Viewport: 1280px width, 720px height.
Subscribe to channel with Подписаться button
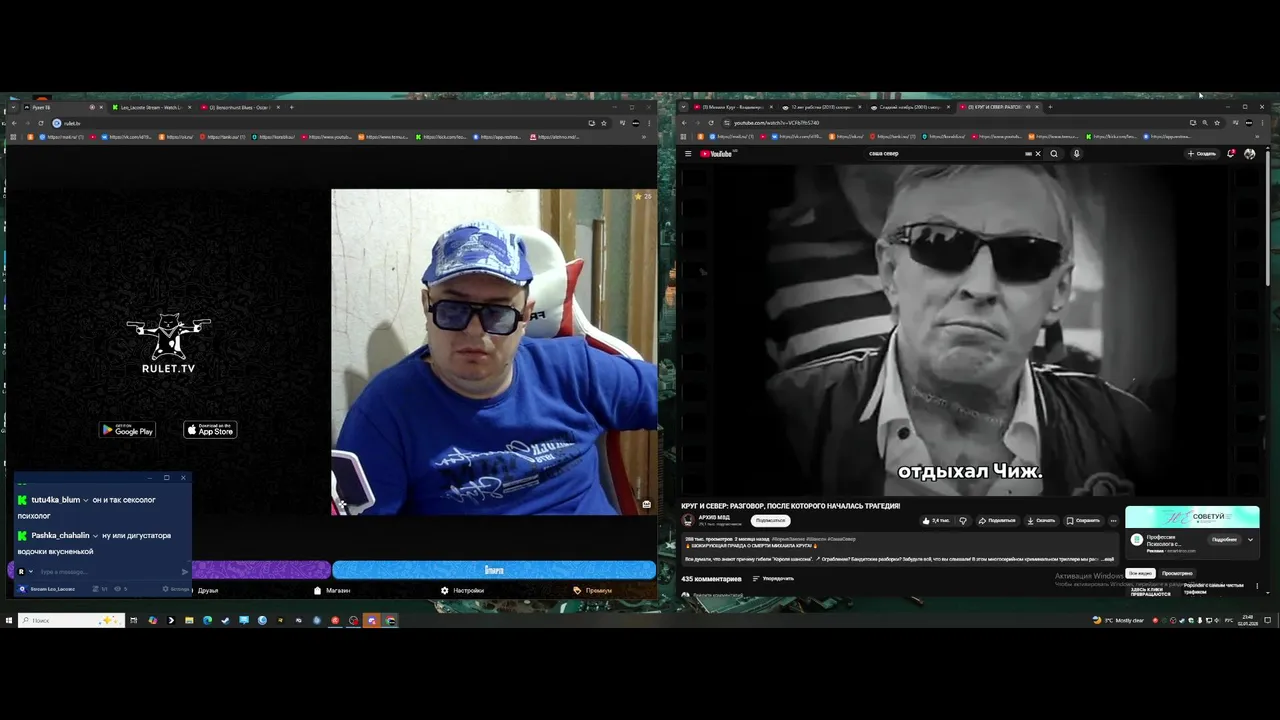[x=770, y=520]
